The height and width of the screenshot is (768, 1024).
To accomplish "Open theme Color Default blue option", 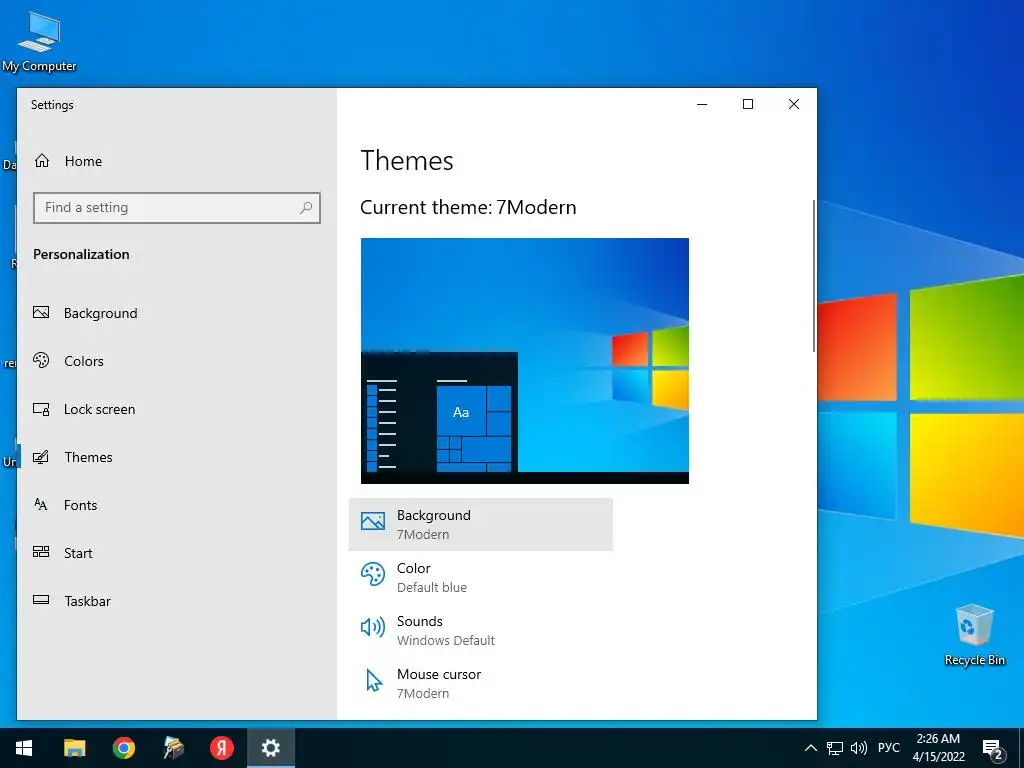I will [481, 577].
